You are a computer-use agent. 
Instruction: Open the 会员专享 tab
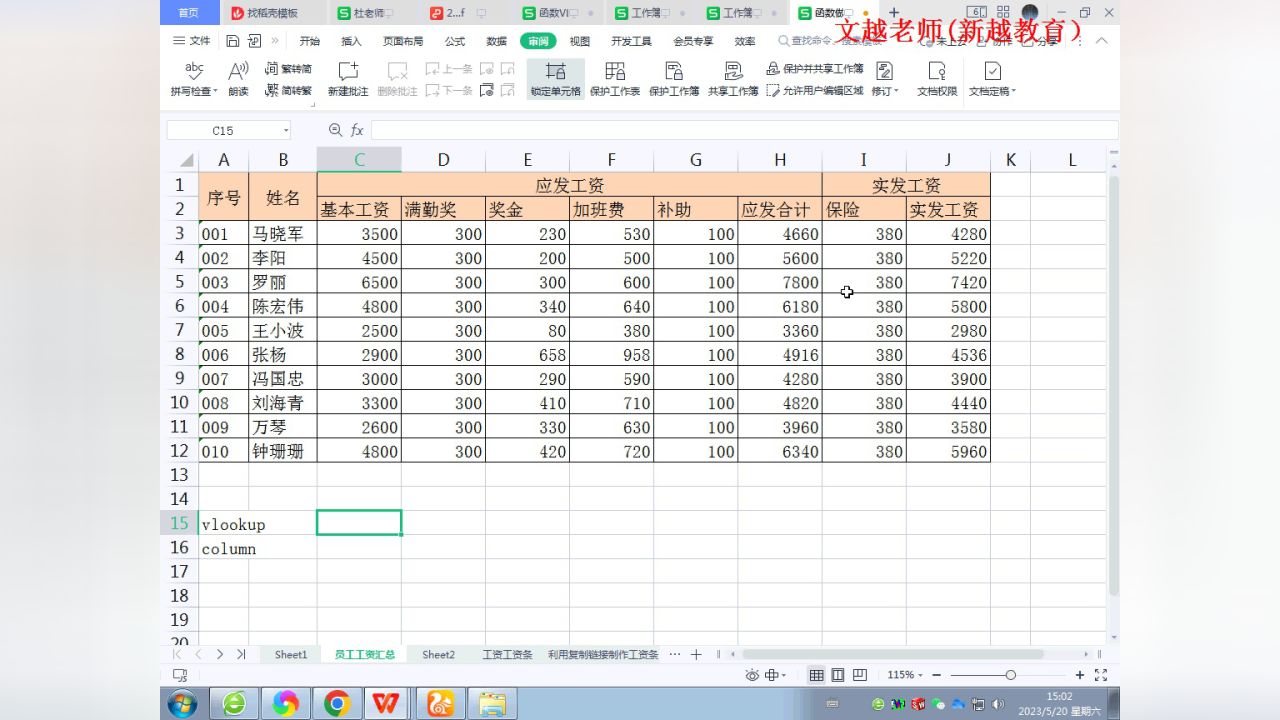(x=693, y=41)
